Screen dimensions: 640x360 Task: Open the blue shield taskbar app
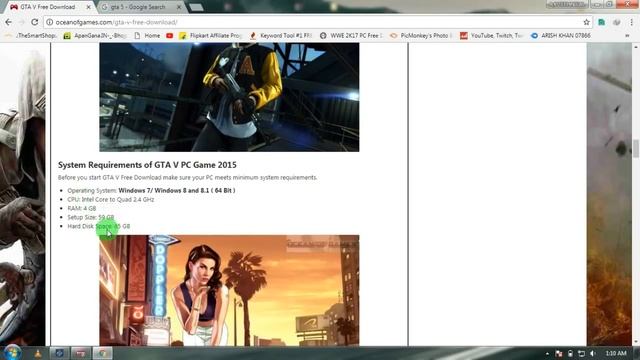click(59, 353)
